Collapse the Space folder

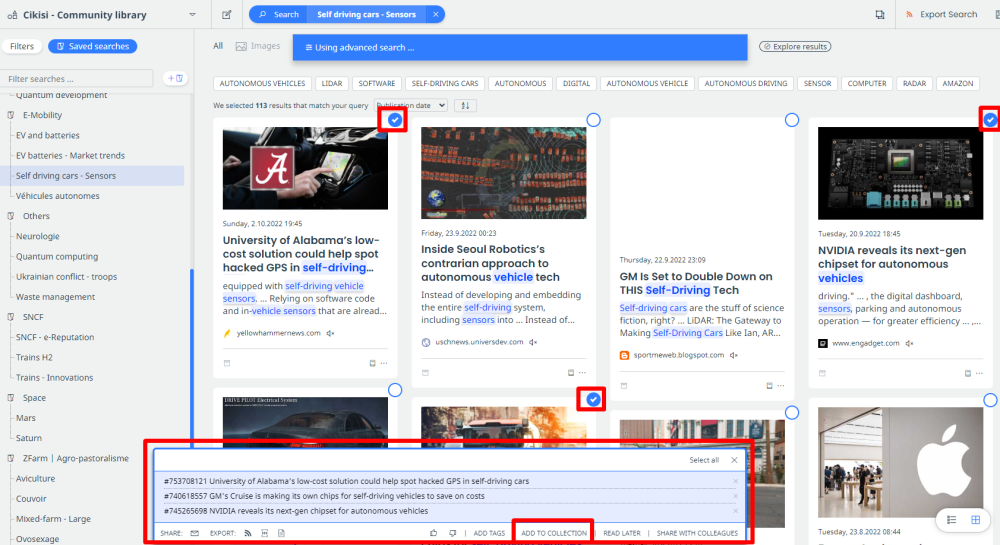[x=11, y=398]
